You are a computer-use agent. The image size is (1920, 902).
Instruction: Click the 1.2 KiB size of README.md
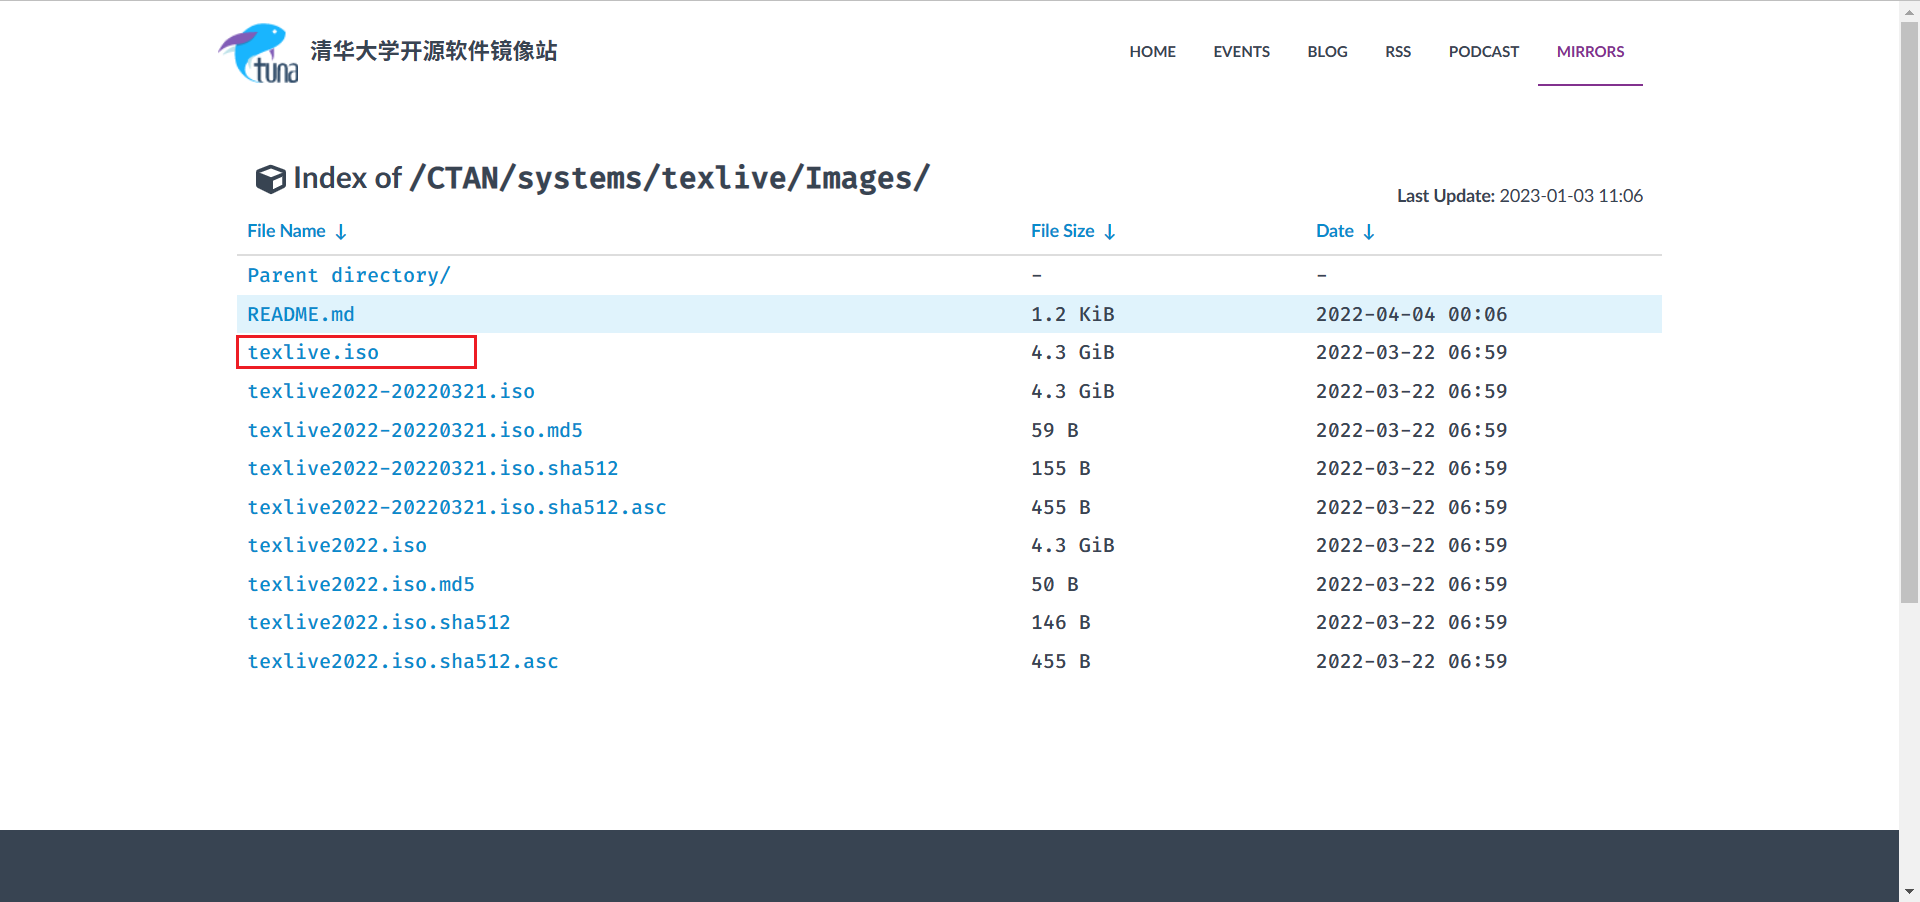click(x=1073, y=314)
